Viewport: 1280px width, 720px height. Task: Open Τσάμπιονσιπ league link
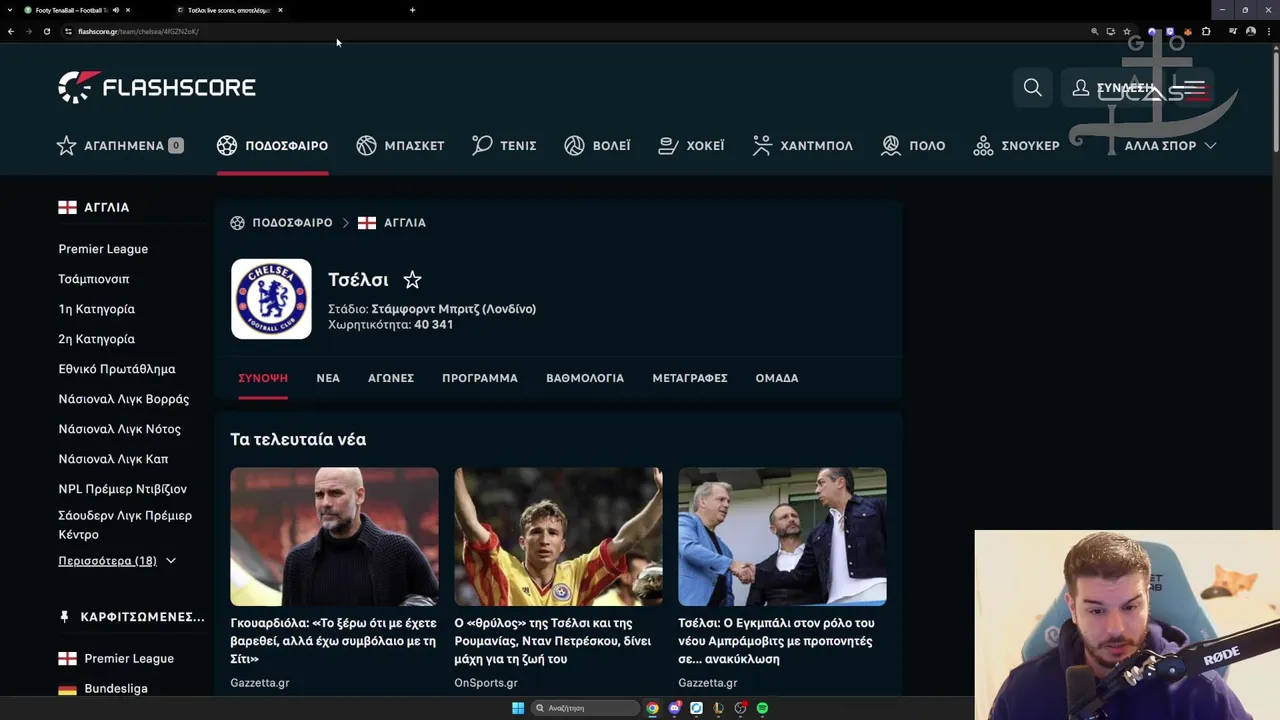94,279
